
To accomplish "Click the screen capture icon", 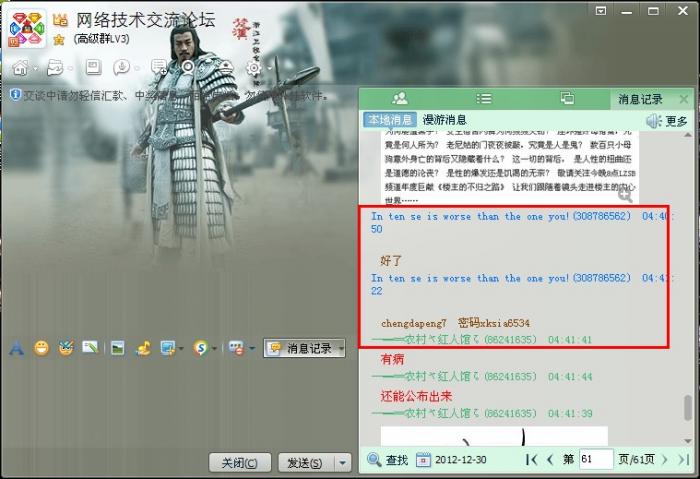I will pyautogui.click(x=168, y=348).
